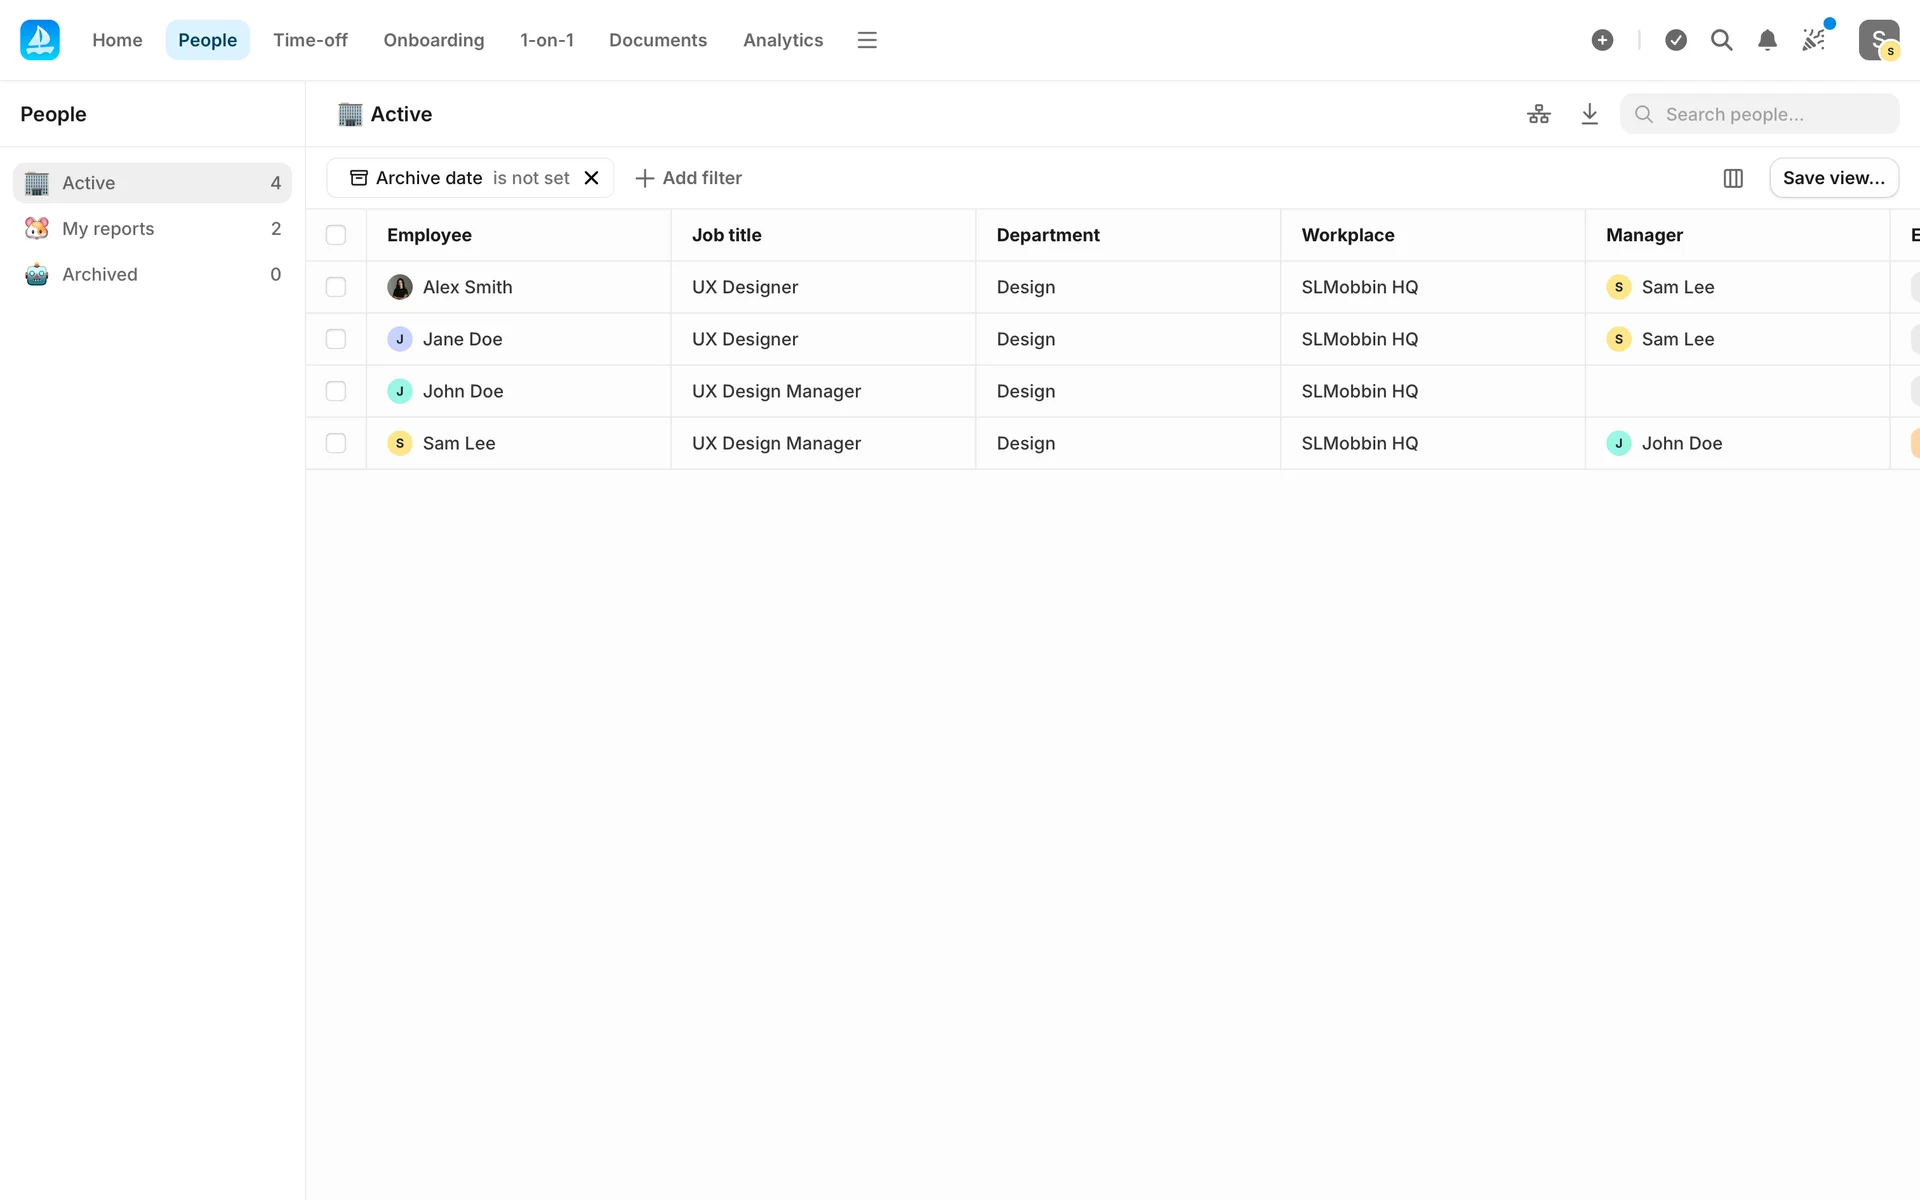Click the sailboat app logo
This screenshot has width=1920, height=1200.
coord(40,40)
